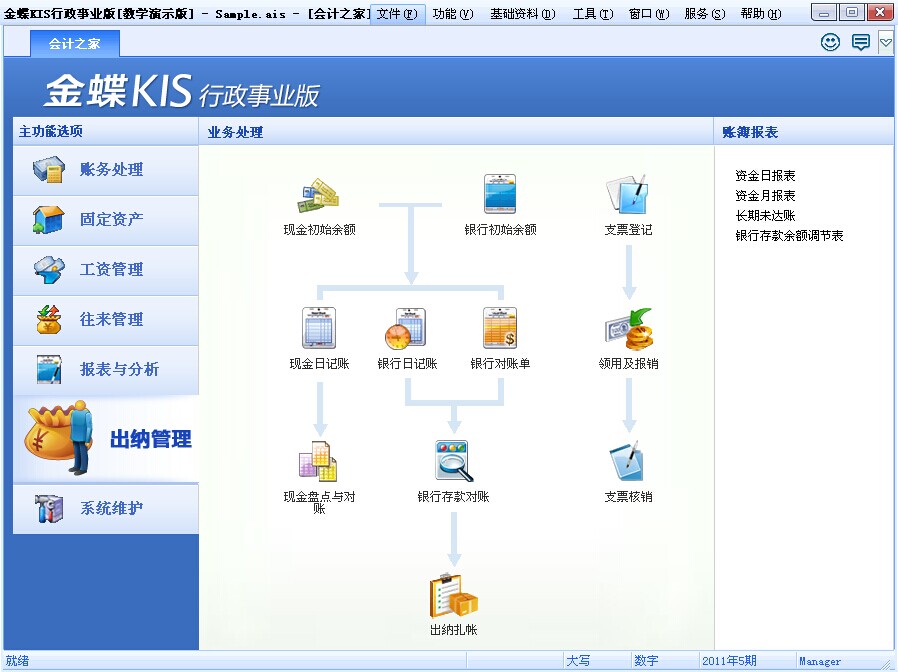898x672 pixels.
Task: Open the 帮助(H) menu
Action: (x=761, y=14)
